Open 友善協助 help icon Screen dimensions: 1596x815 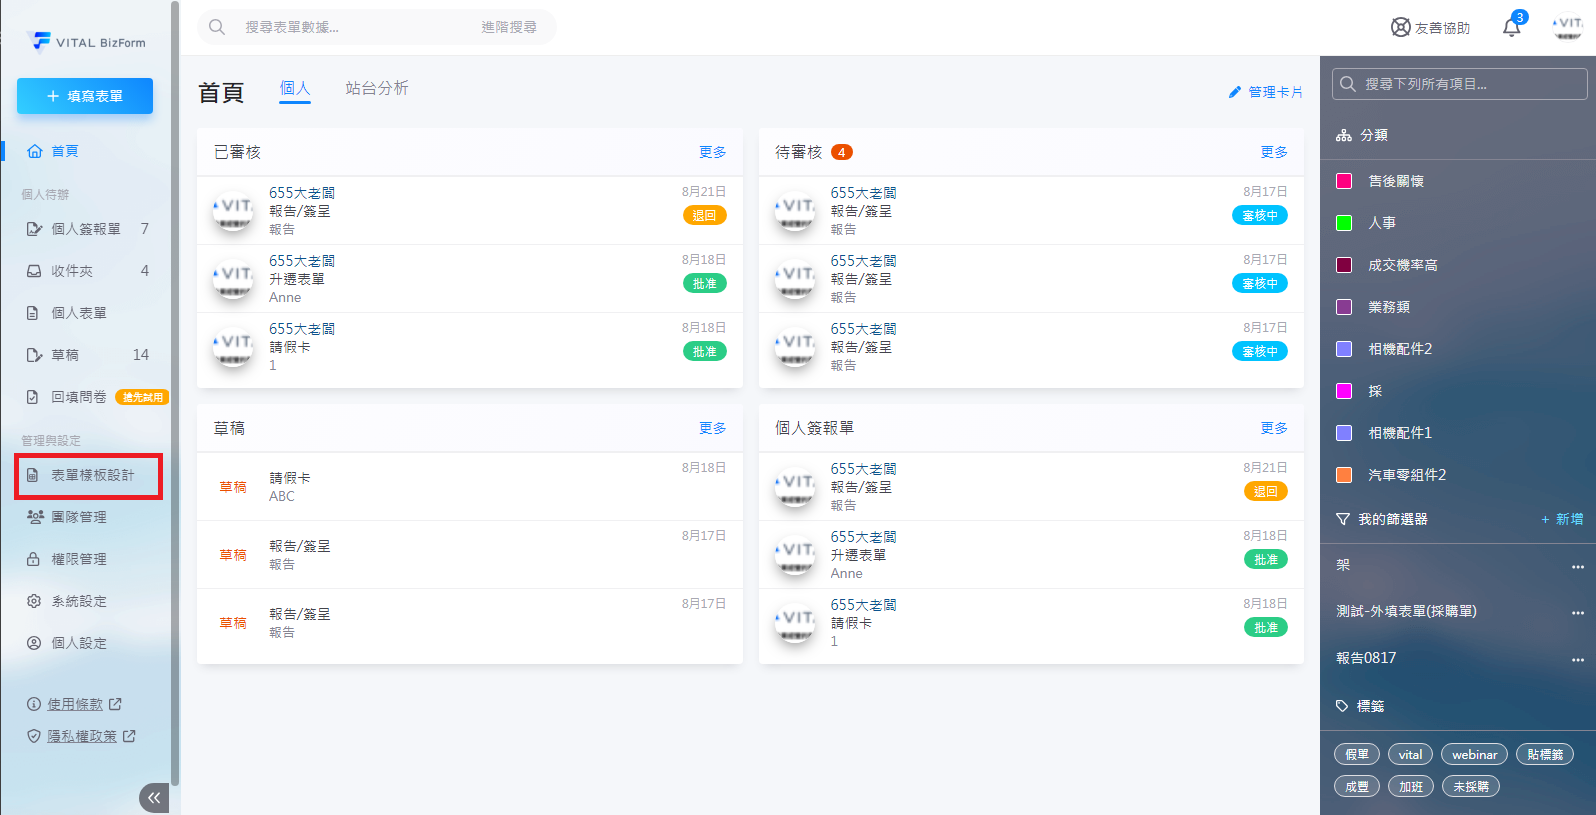point(1401,28)
